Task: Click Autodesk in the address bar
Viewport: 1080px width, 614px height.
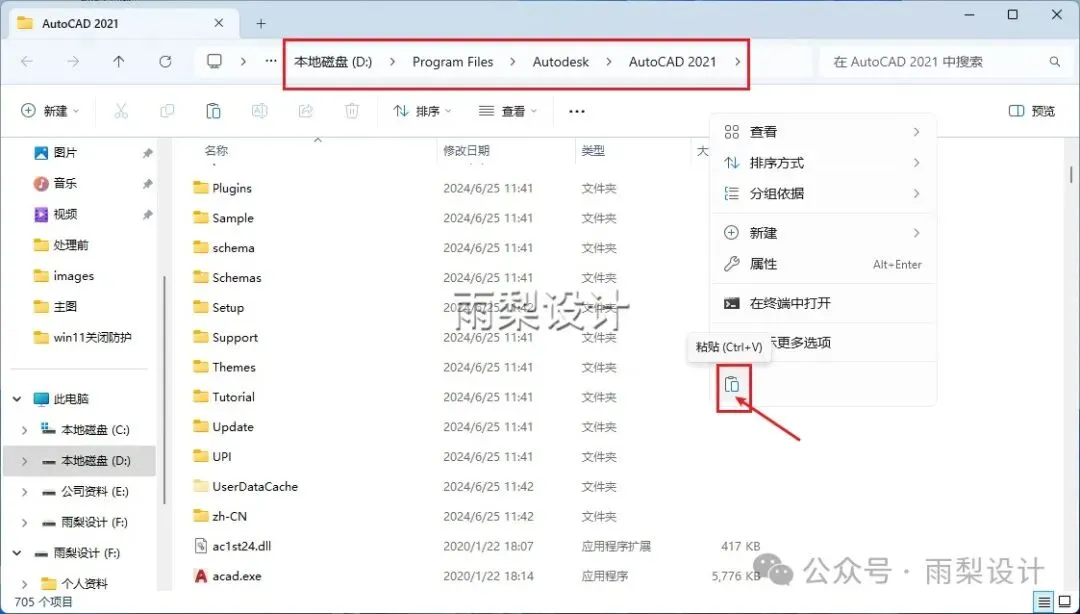Action: click(x=561, y=62)
